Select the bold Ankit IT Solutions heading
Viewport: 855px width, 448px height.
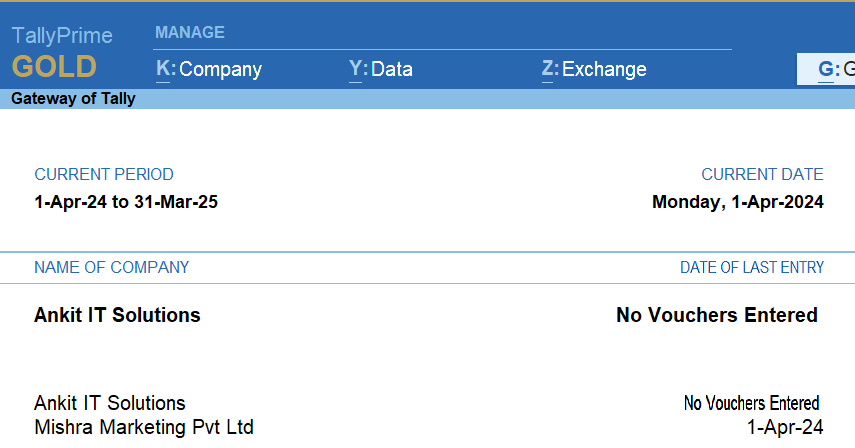[x=117, y=315]
